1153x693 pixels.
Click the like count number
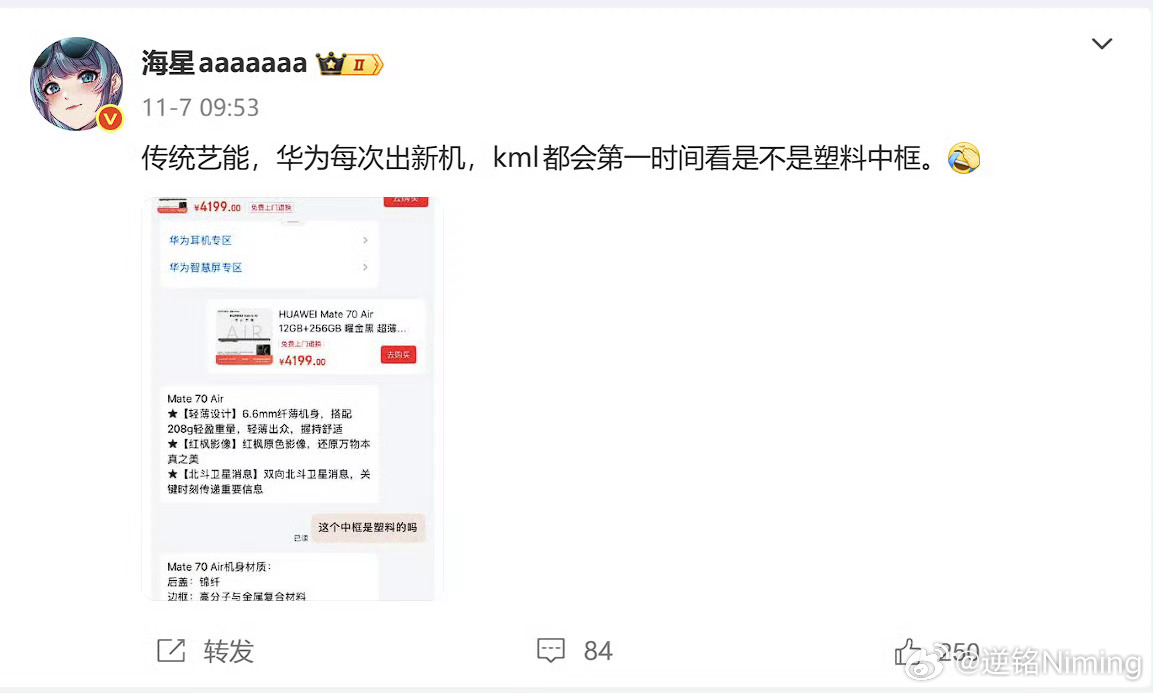tap(958, 651)
